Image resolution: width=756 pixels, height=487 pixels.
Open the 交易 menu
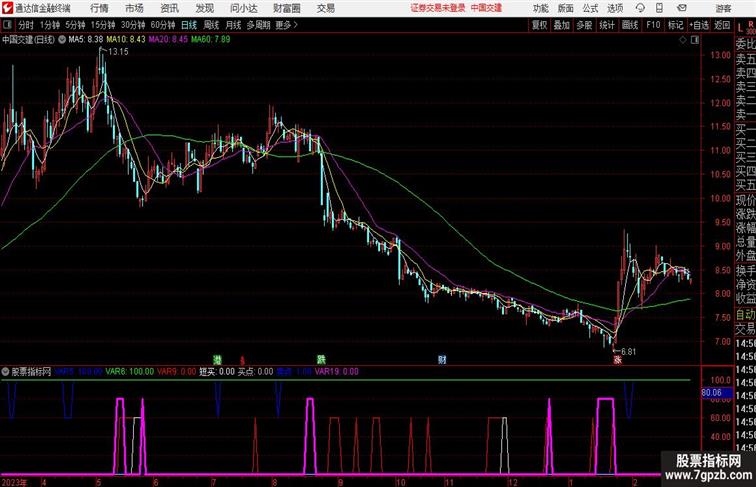[325, 8]
